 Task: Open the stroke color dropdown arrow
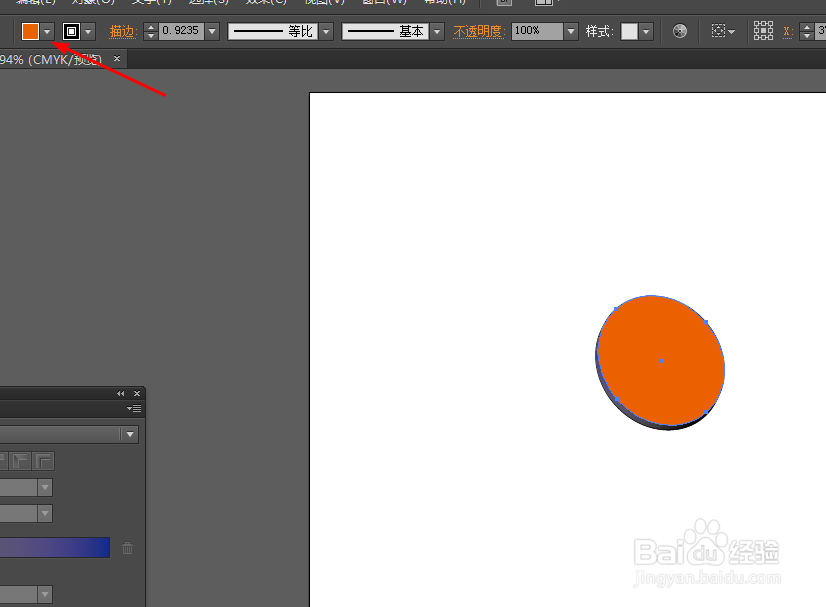coord(88,32)
